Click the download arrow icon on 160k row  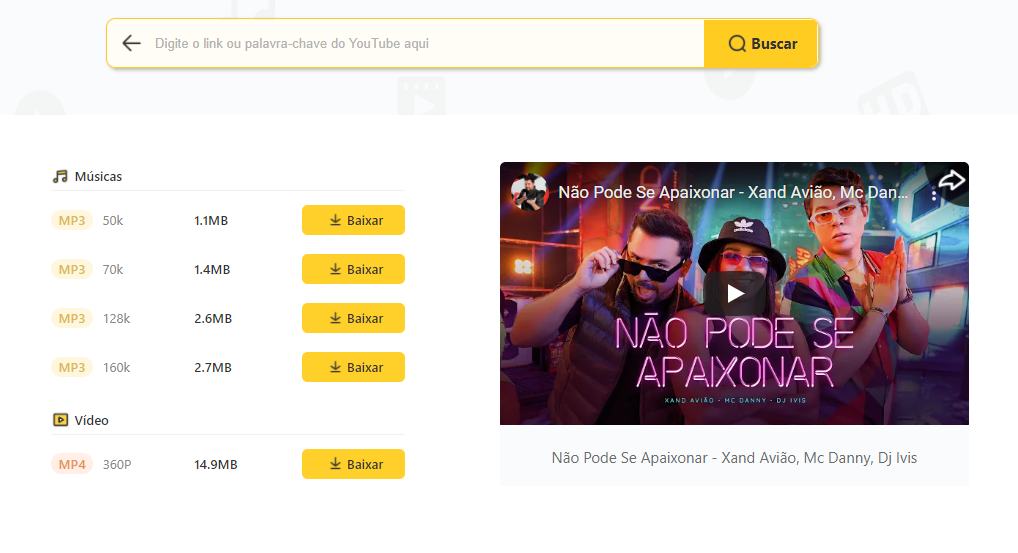click(335, 367)
